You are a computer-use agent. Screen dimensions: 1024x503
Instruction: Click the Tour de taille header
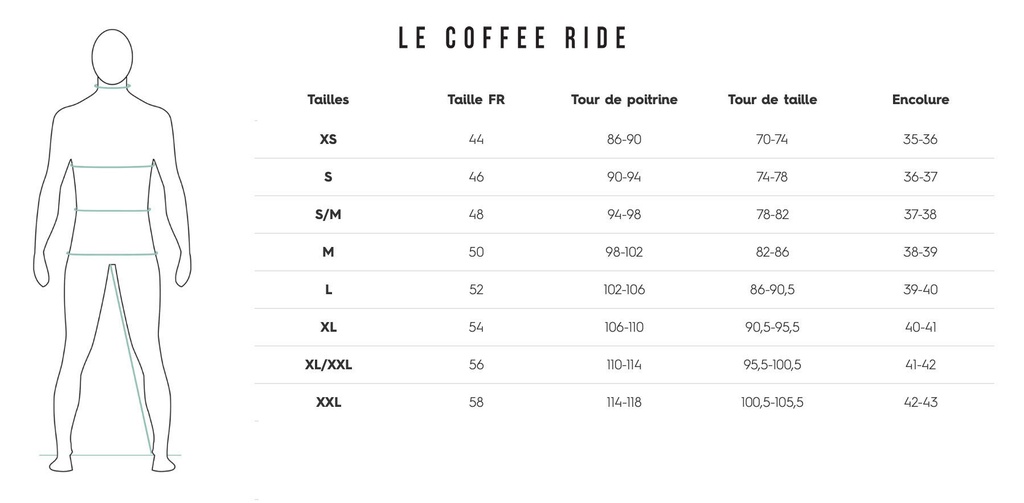click(772, 100)
